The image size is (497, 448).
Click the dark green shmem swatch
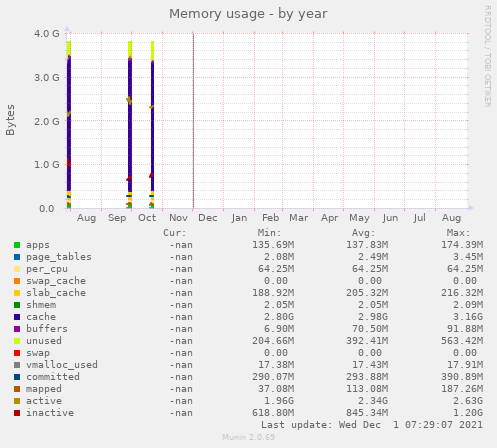pyautogui.click(x=17, y=305)
